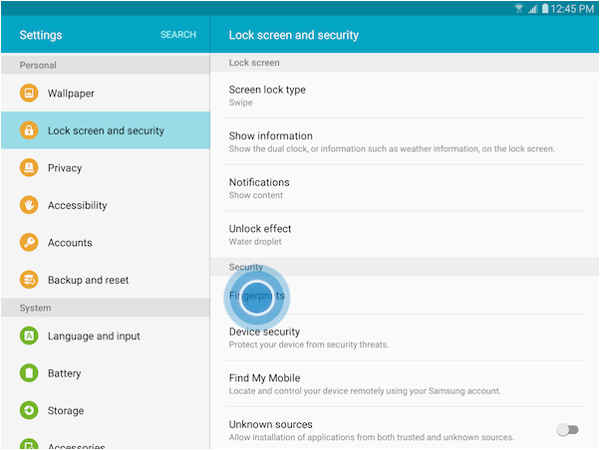Tap the Personal section header
Image resolution: width=600 pixels, height=450 pixels.
pos(106,65)
